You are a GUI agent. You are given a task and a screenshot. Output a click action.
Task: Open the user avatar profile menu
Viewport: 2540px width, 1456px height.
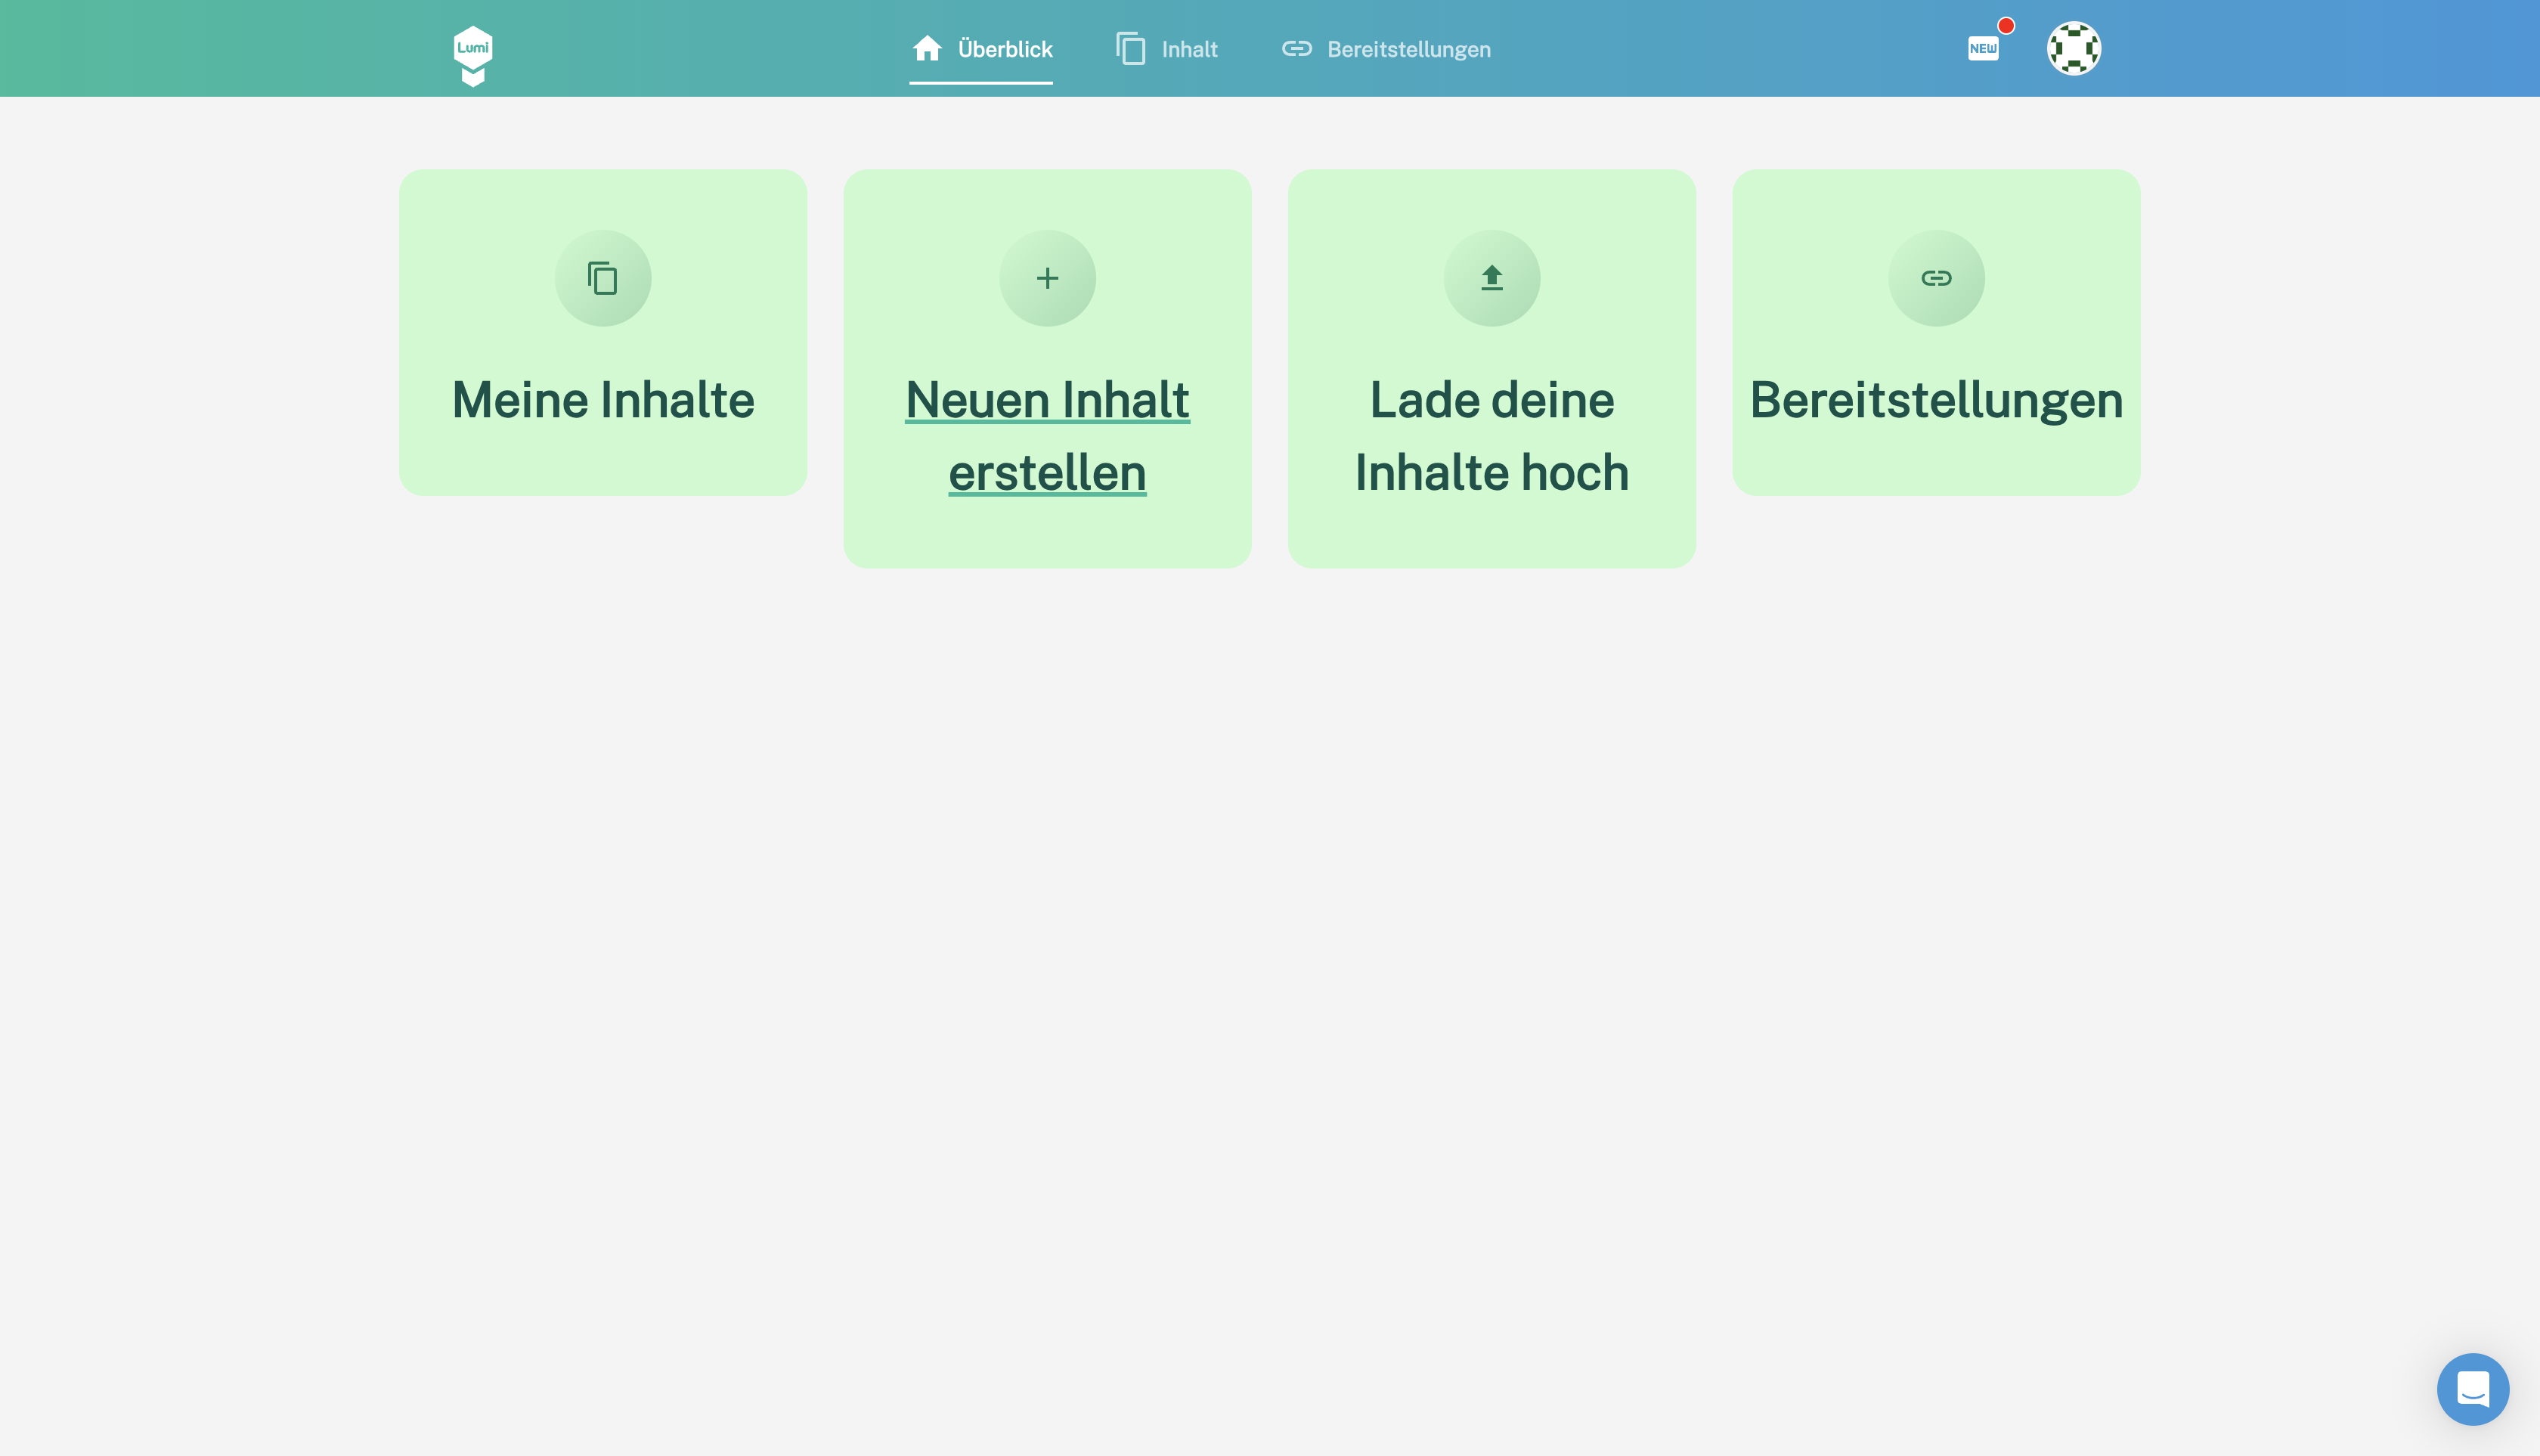point(2074,48)
